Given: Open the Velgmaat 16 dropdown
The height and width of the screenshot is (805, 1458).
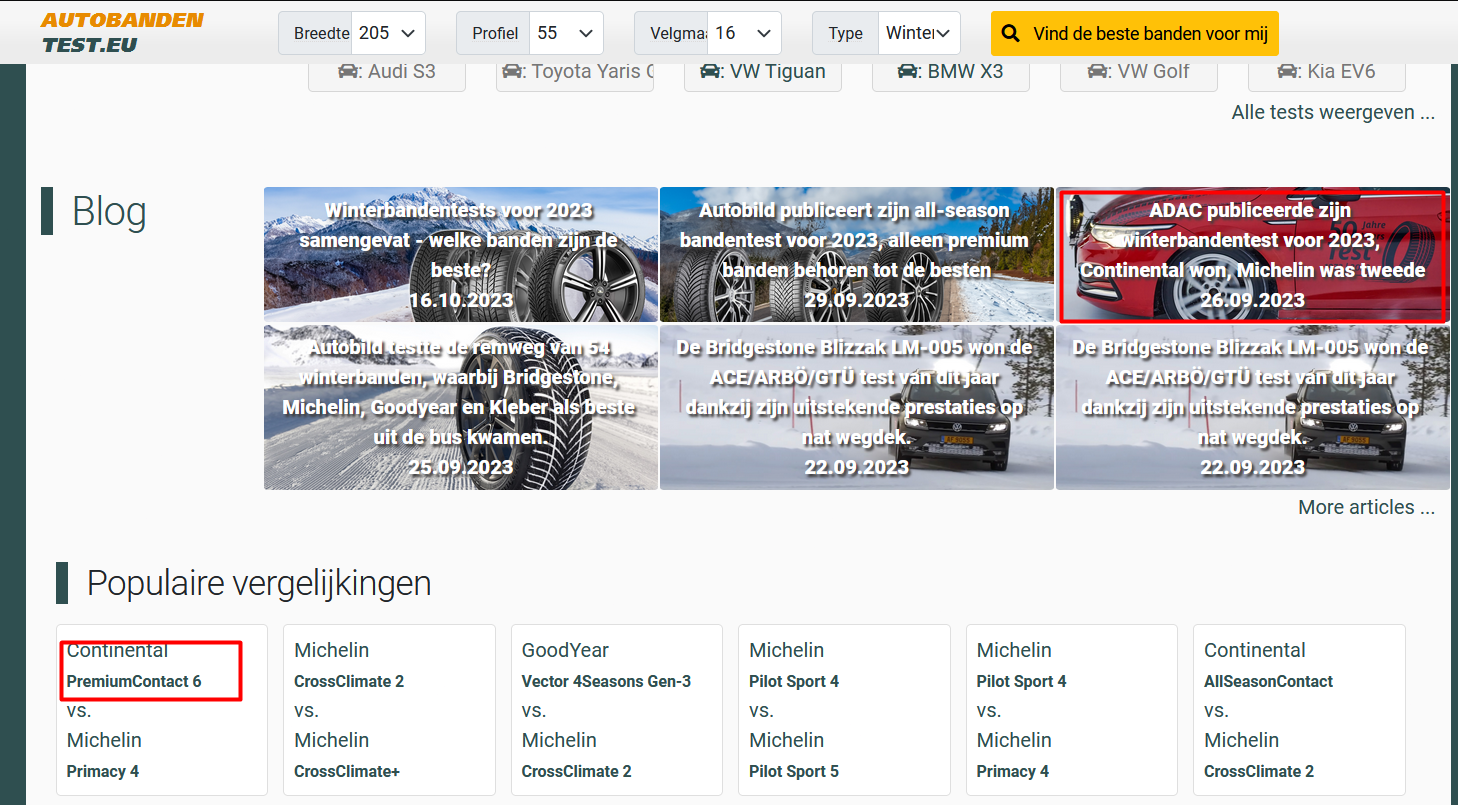Looking at the screenshot, I should pos(744,33).
